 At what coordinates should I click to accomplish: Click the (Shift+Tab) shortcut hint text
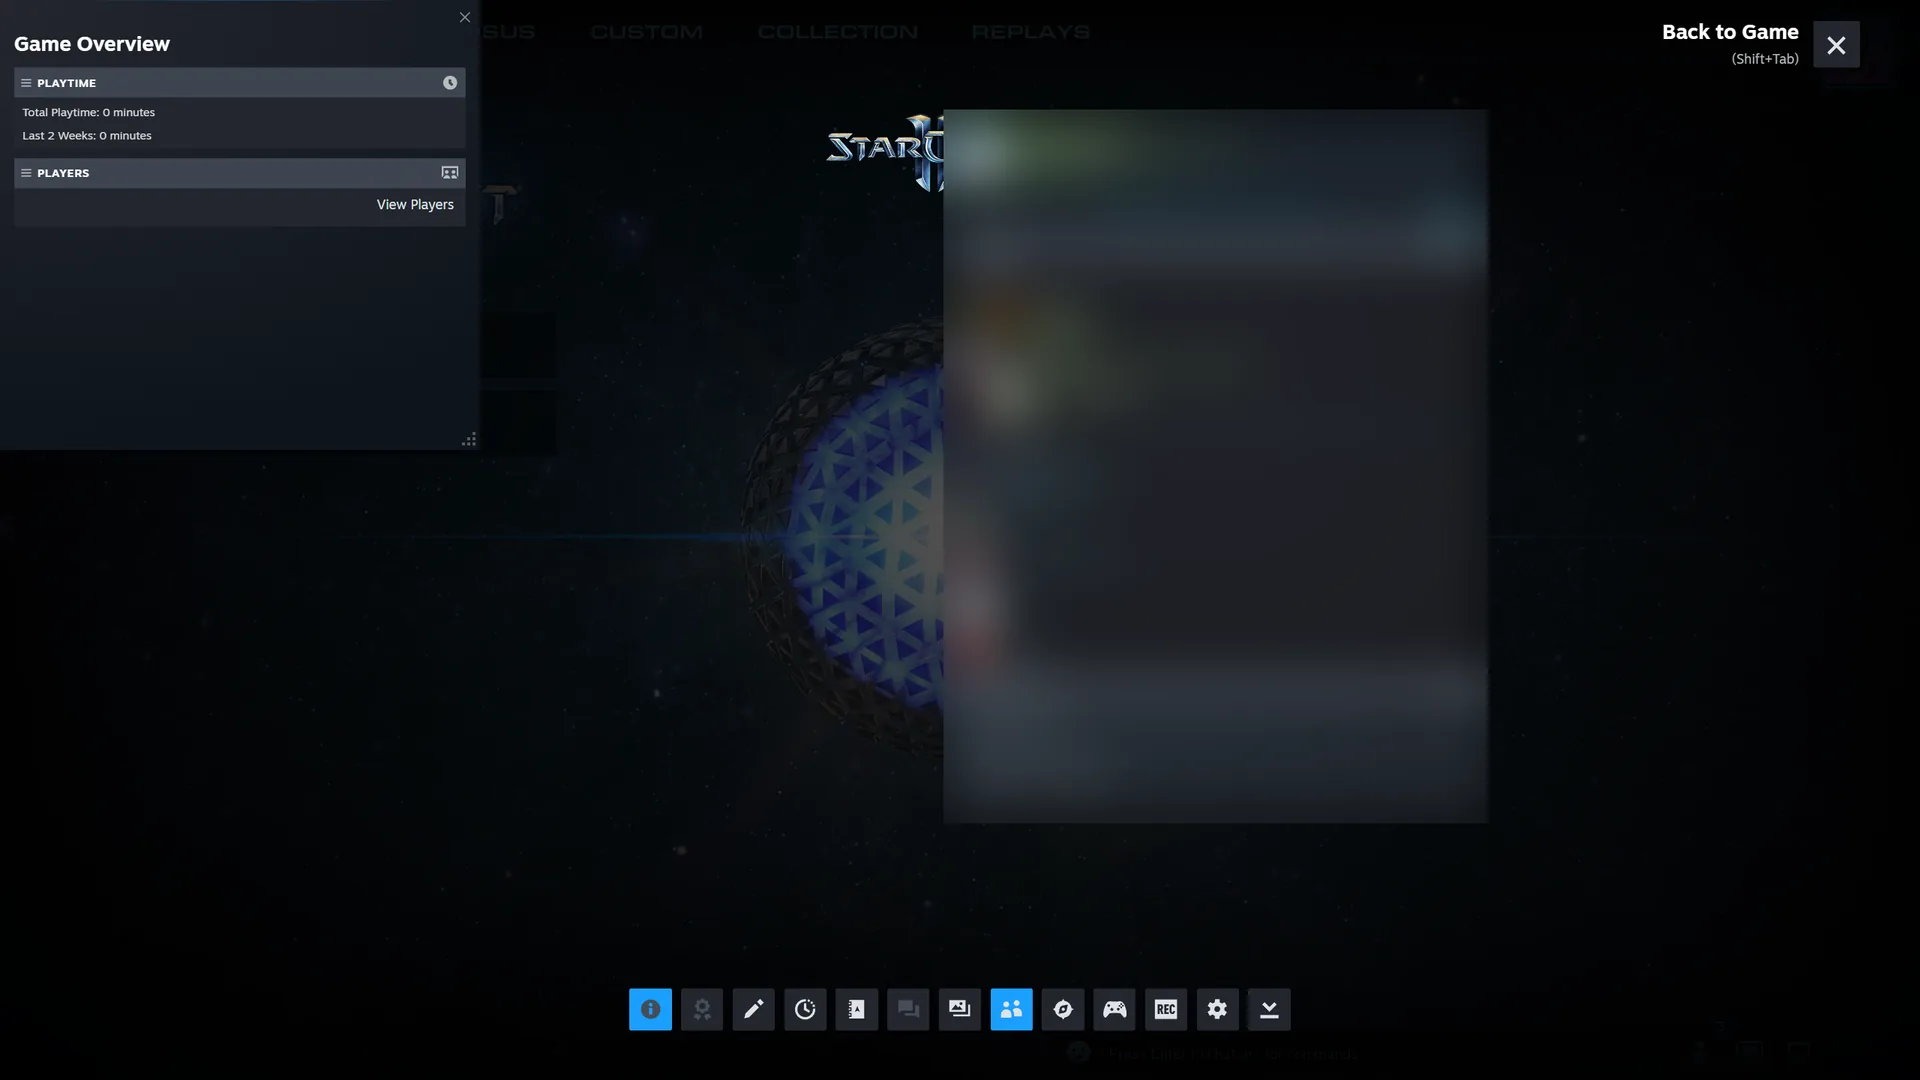point(1765,59)
